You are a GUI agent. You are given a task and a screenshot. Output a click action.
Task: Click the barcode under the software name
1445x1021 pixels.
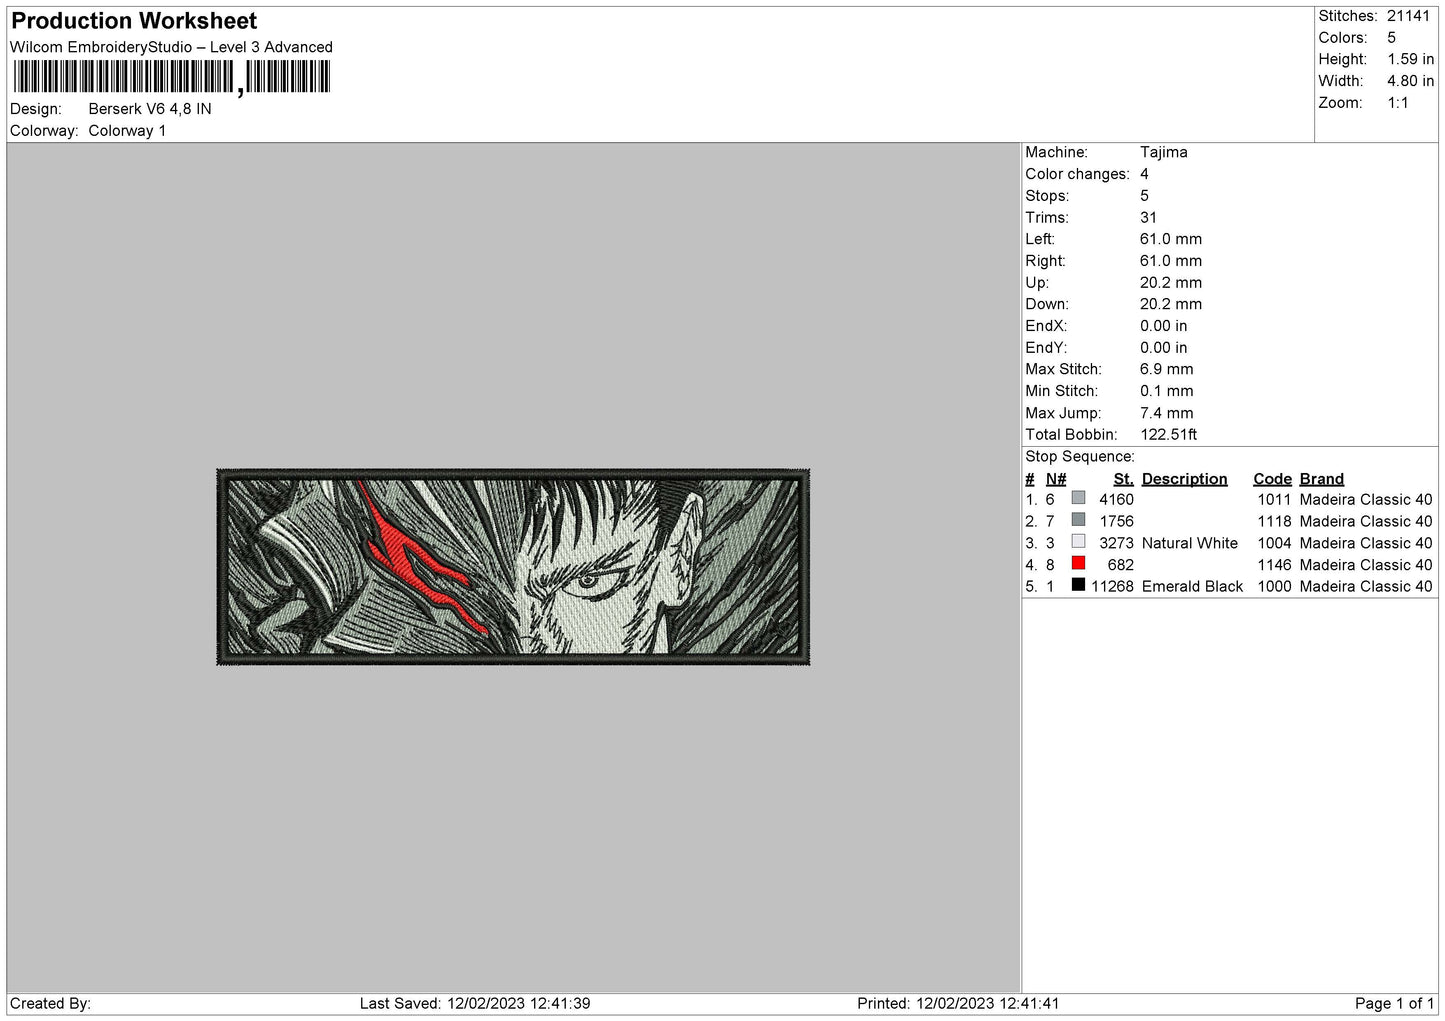pyautogui.click(x=171, y=77)
